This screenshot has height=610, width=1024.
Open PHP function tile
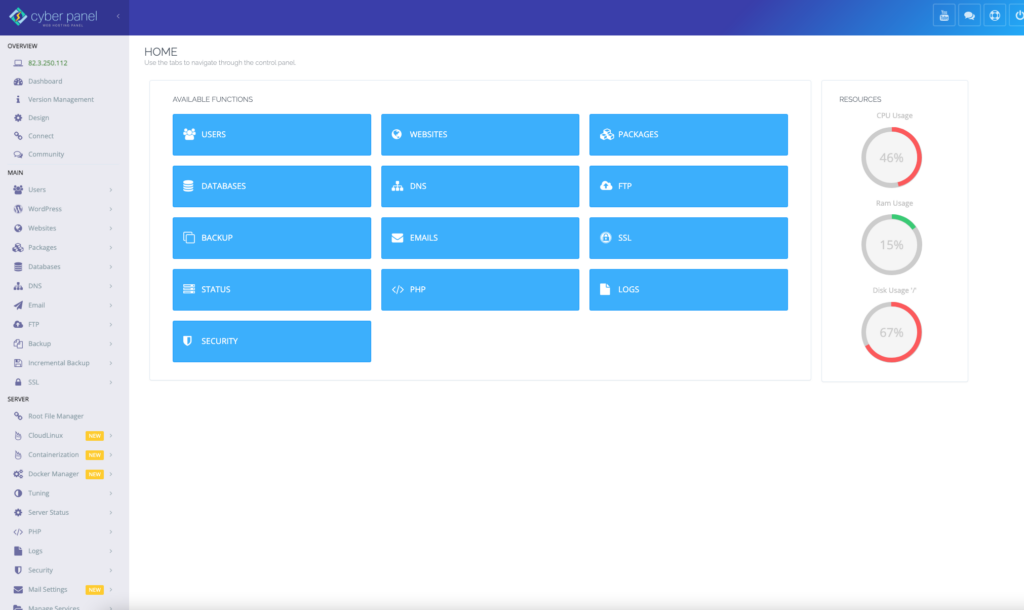480,289
